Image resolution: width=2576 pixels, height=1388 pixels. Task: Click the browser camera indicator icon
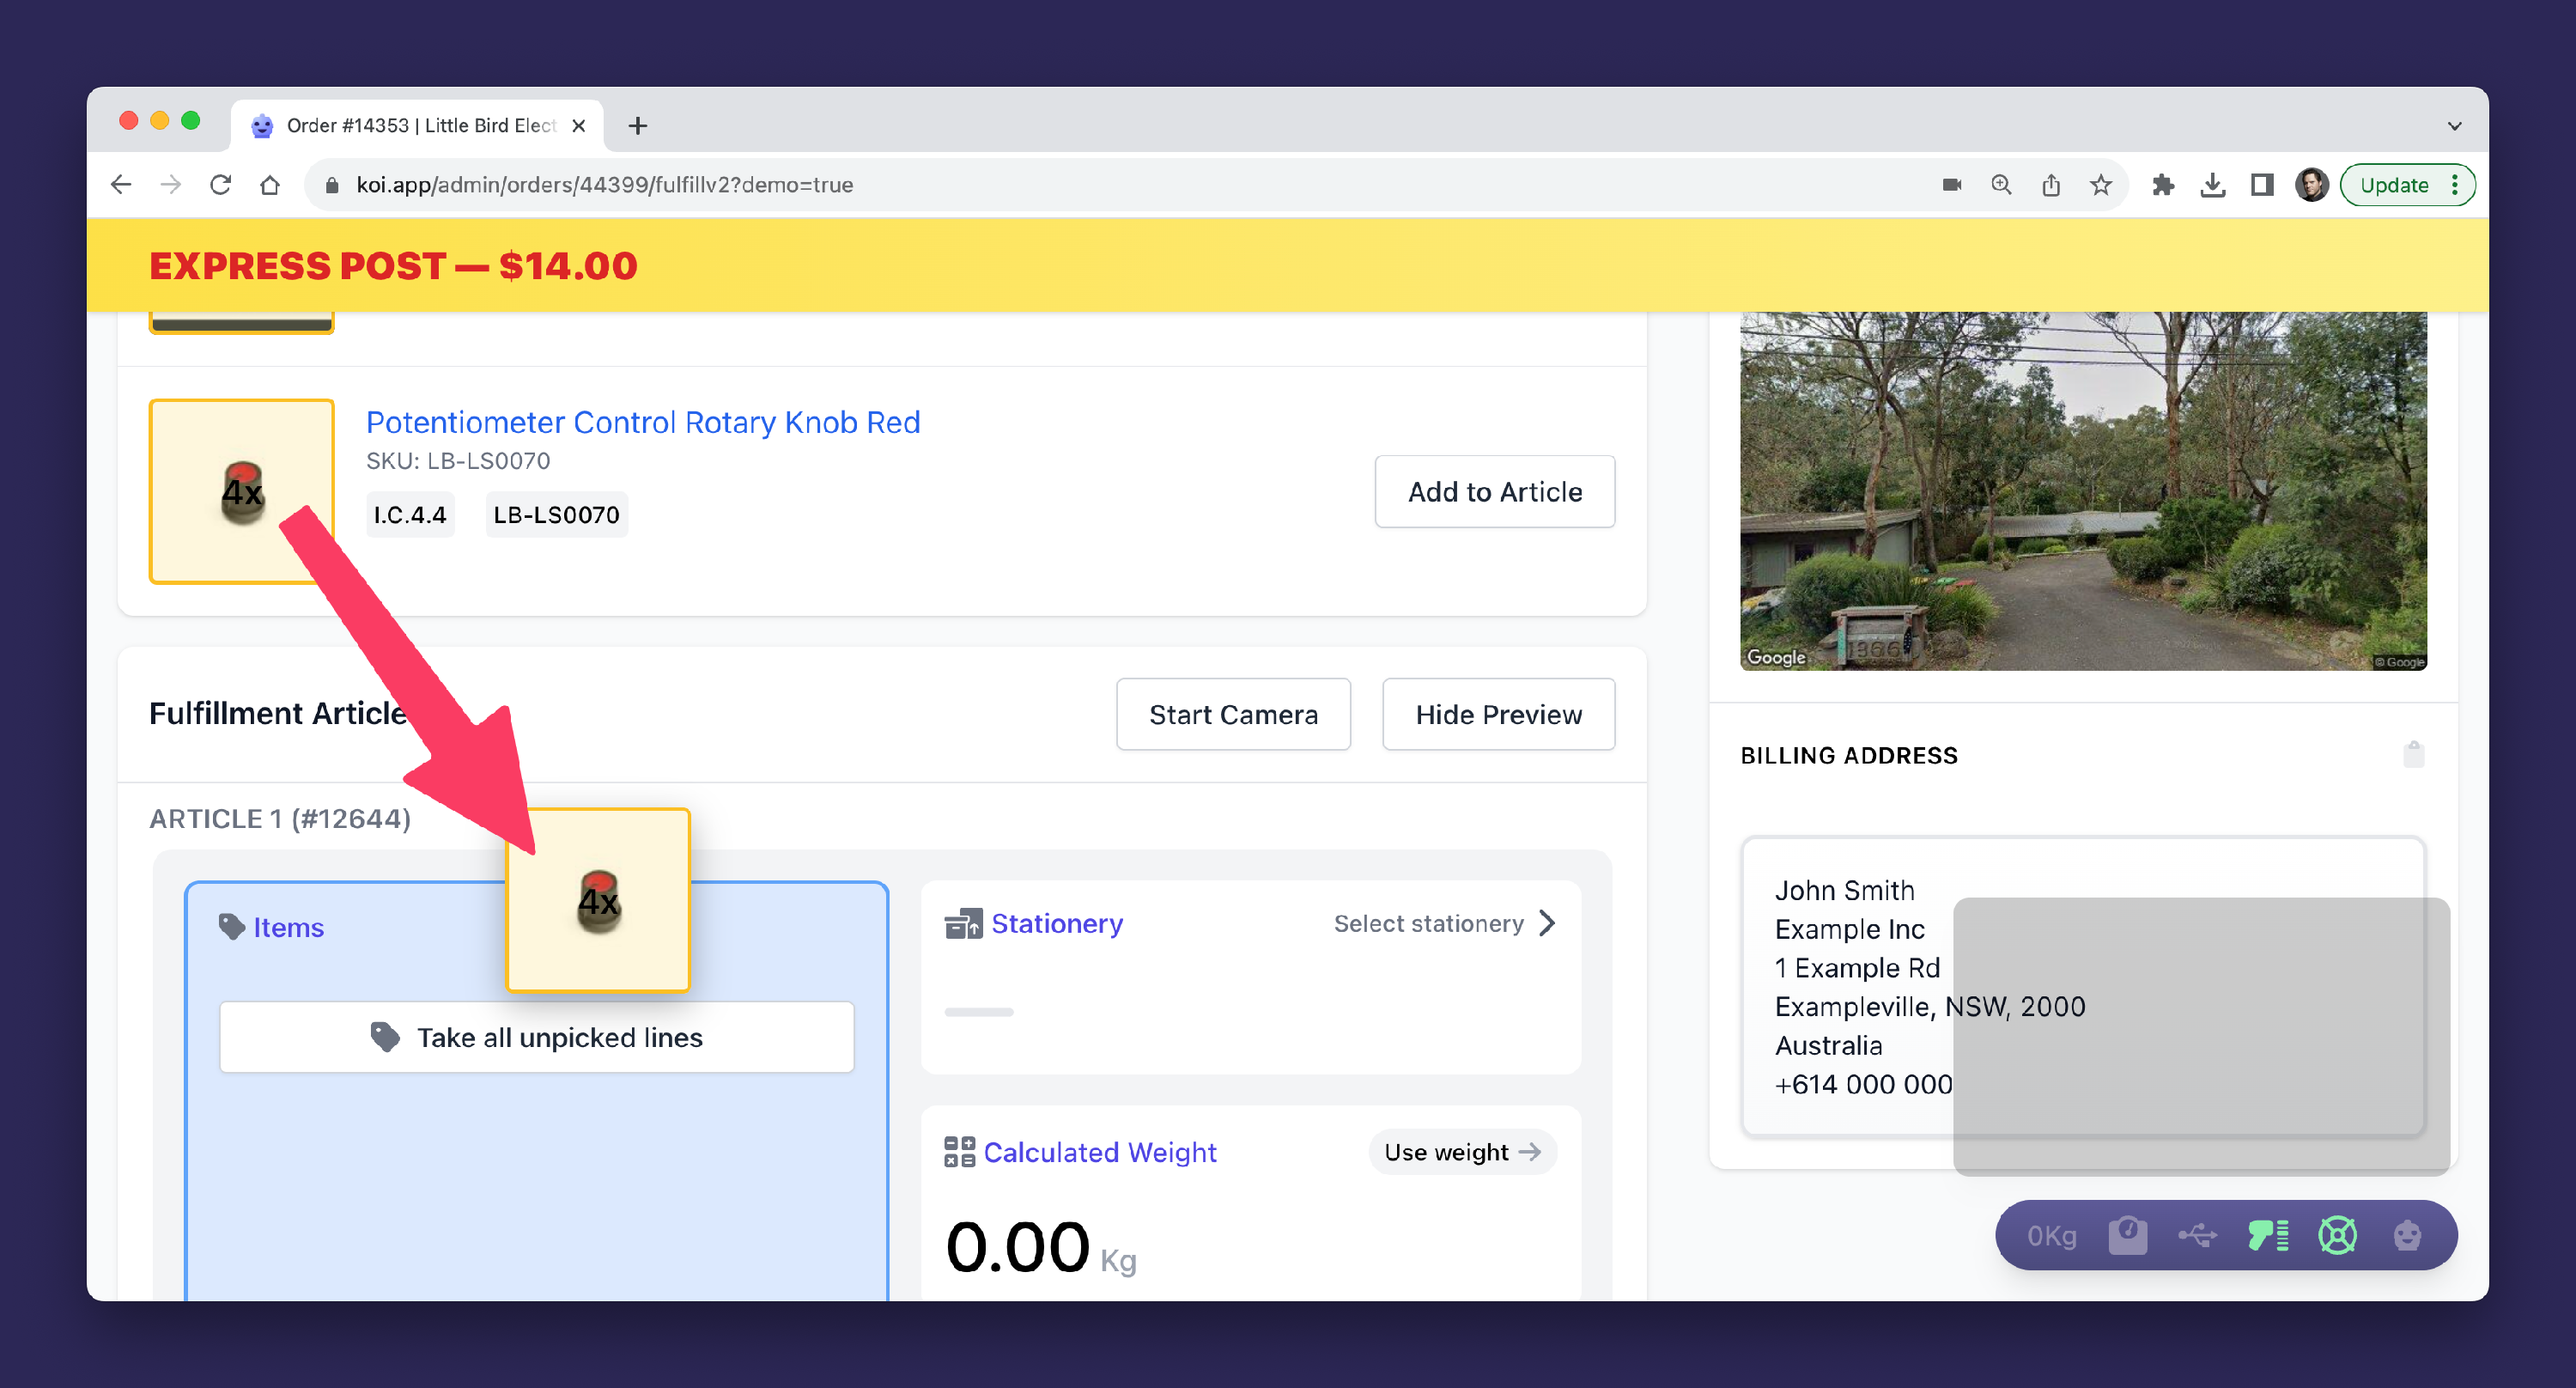tap(1951, 185)
